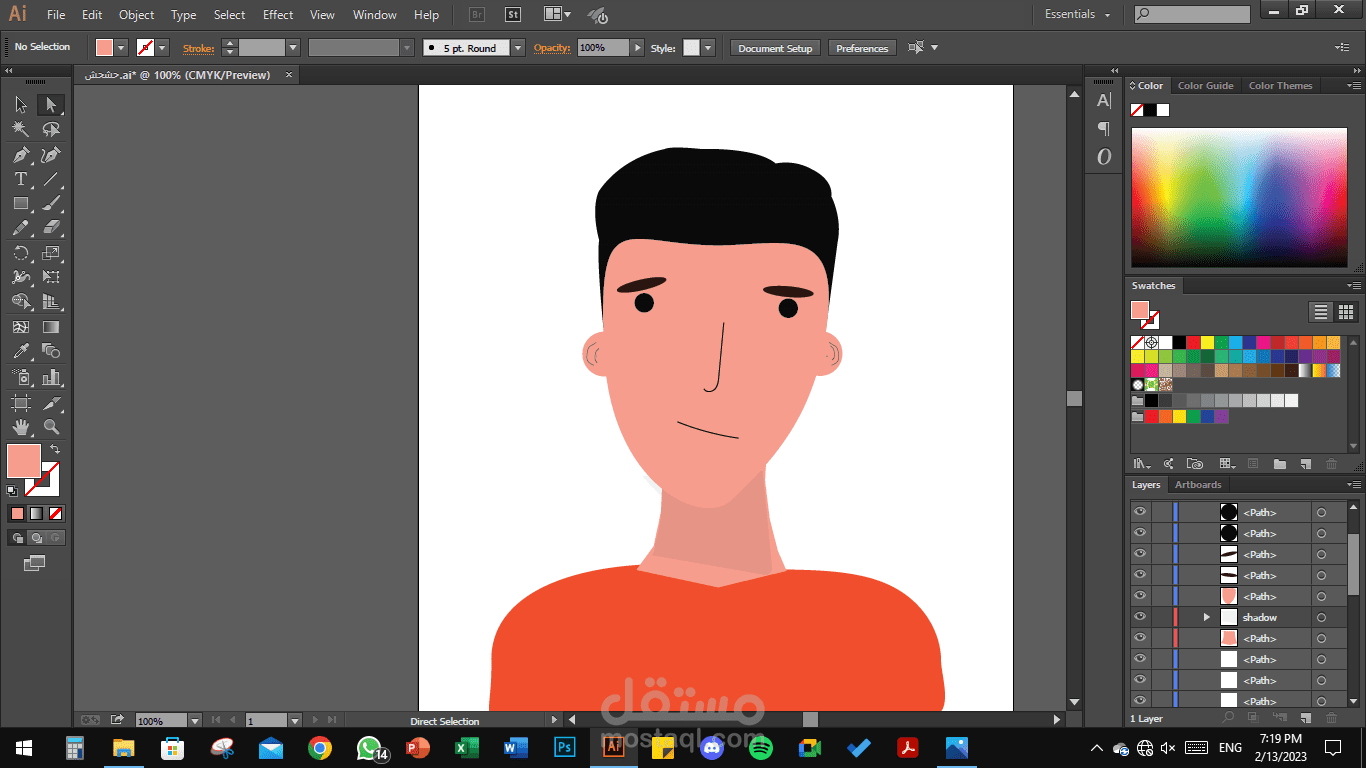
Task: Open the Effect menu
Action: click(x=277, y=14)
